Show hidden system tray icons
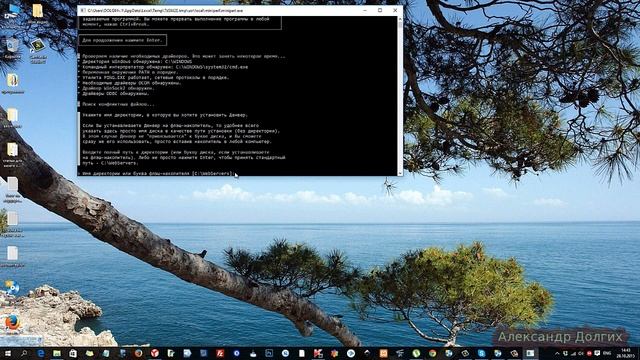Screen dimensions: 640x360 557,353
